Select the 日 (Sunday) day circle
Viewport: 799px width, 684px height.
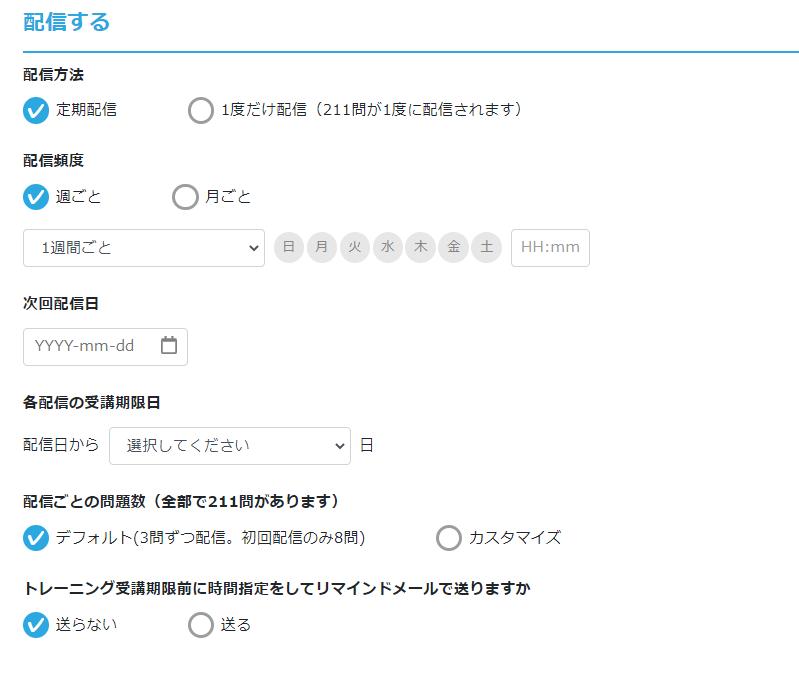pyautogui.click(x=289, y=248)
